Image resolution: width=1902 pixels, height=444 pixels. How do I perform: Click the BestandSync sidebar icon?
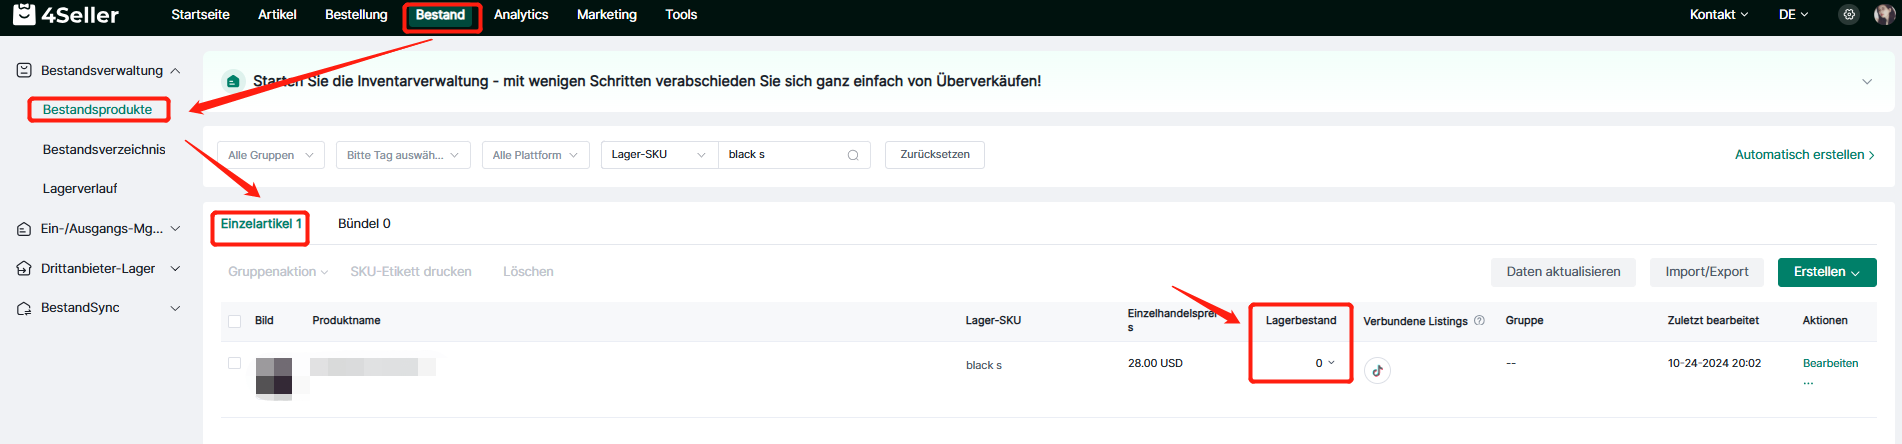(24, 308)
